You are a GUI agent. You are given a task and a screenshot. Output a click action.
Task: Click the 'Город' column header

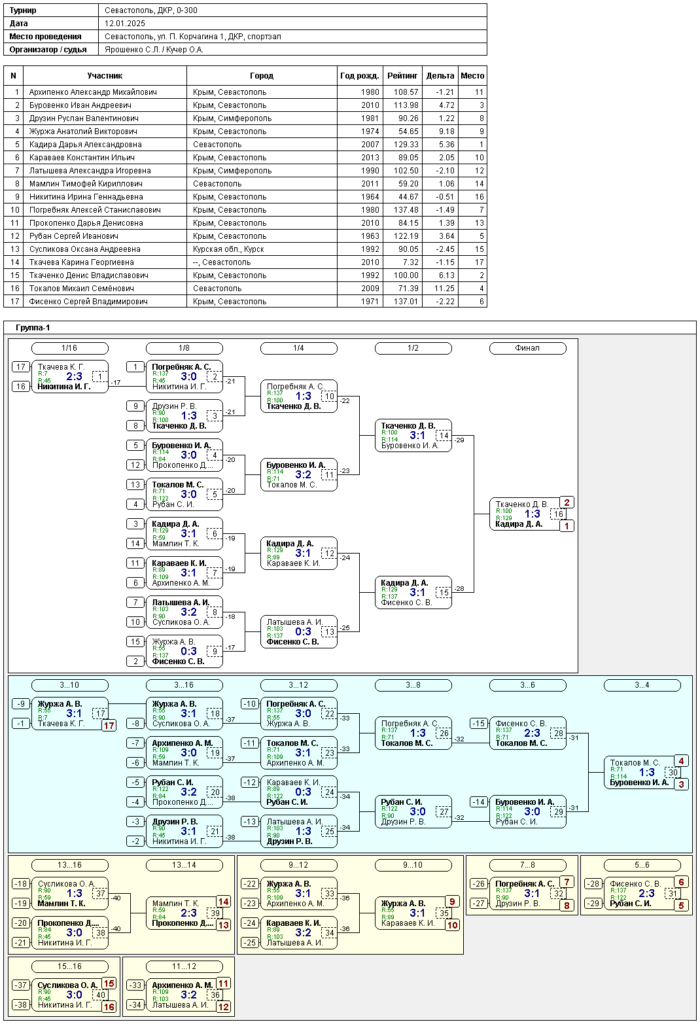(261, 76)
